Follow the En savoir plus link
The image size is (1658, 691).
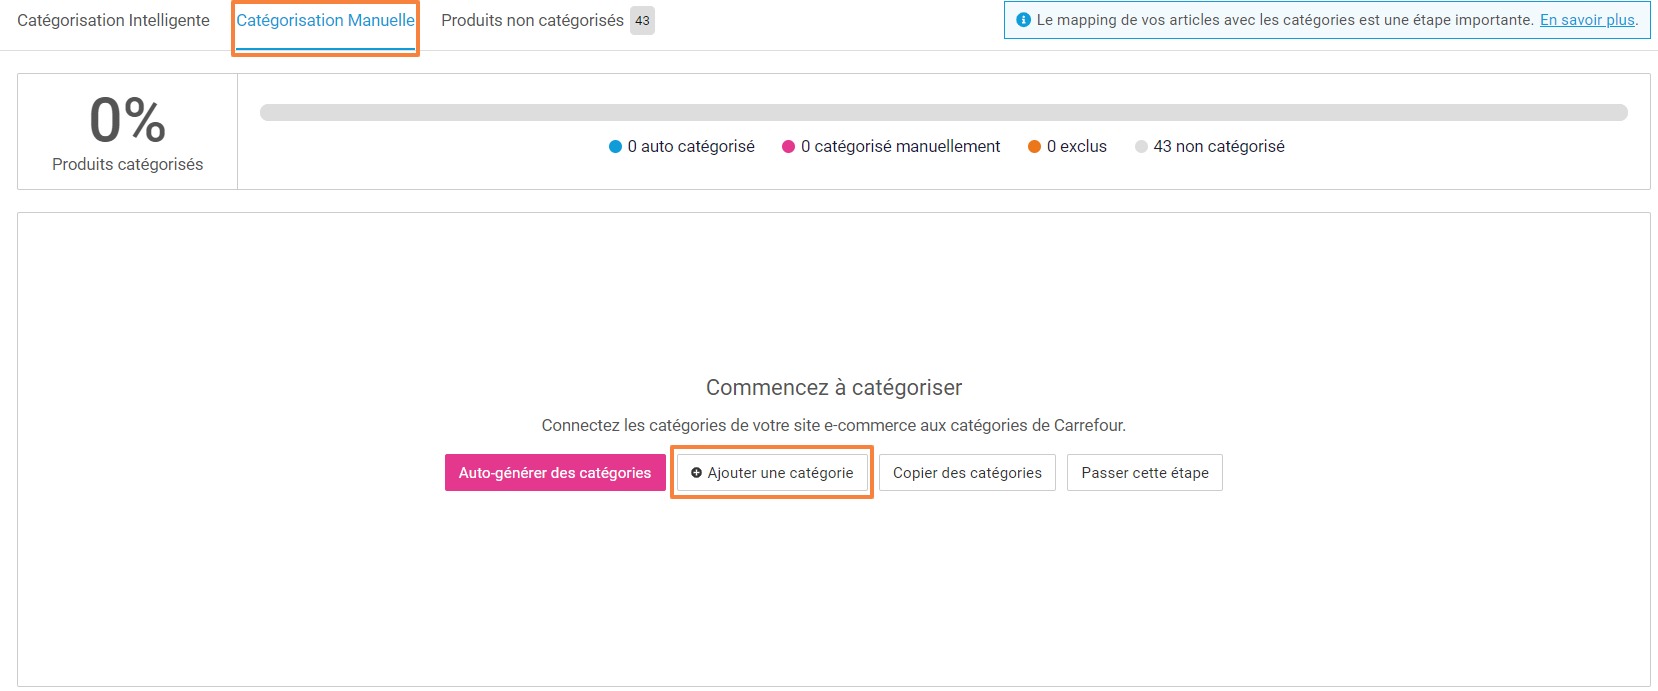pyautogui.click(x=1587, y=20)
